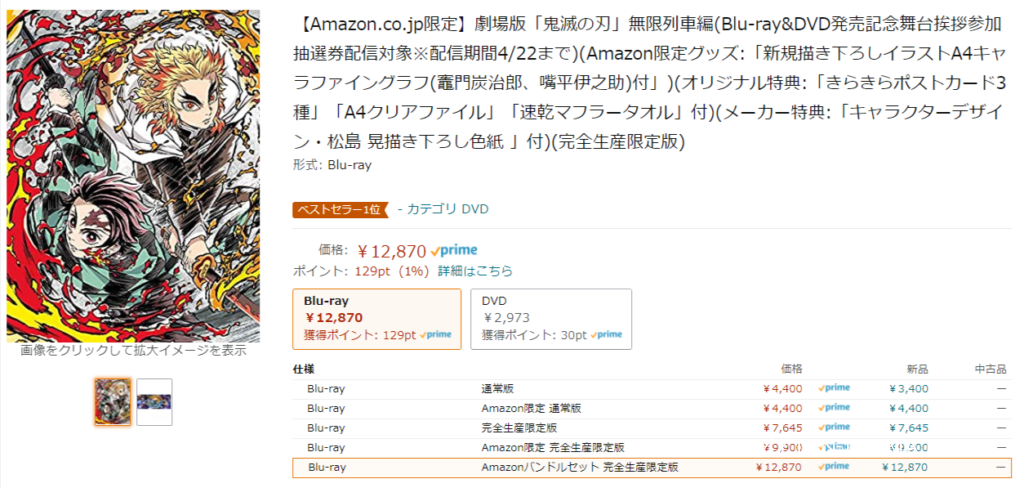
Task: Open new offers priced ¥12,870
Action: click(904, 467)
